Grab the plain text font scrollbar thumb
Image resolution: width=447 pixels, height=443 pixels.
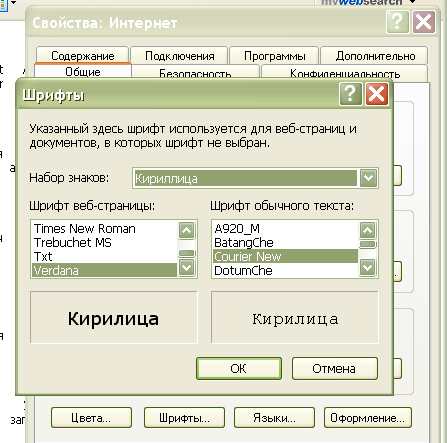point(368,244)
